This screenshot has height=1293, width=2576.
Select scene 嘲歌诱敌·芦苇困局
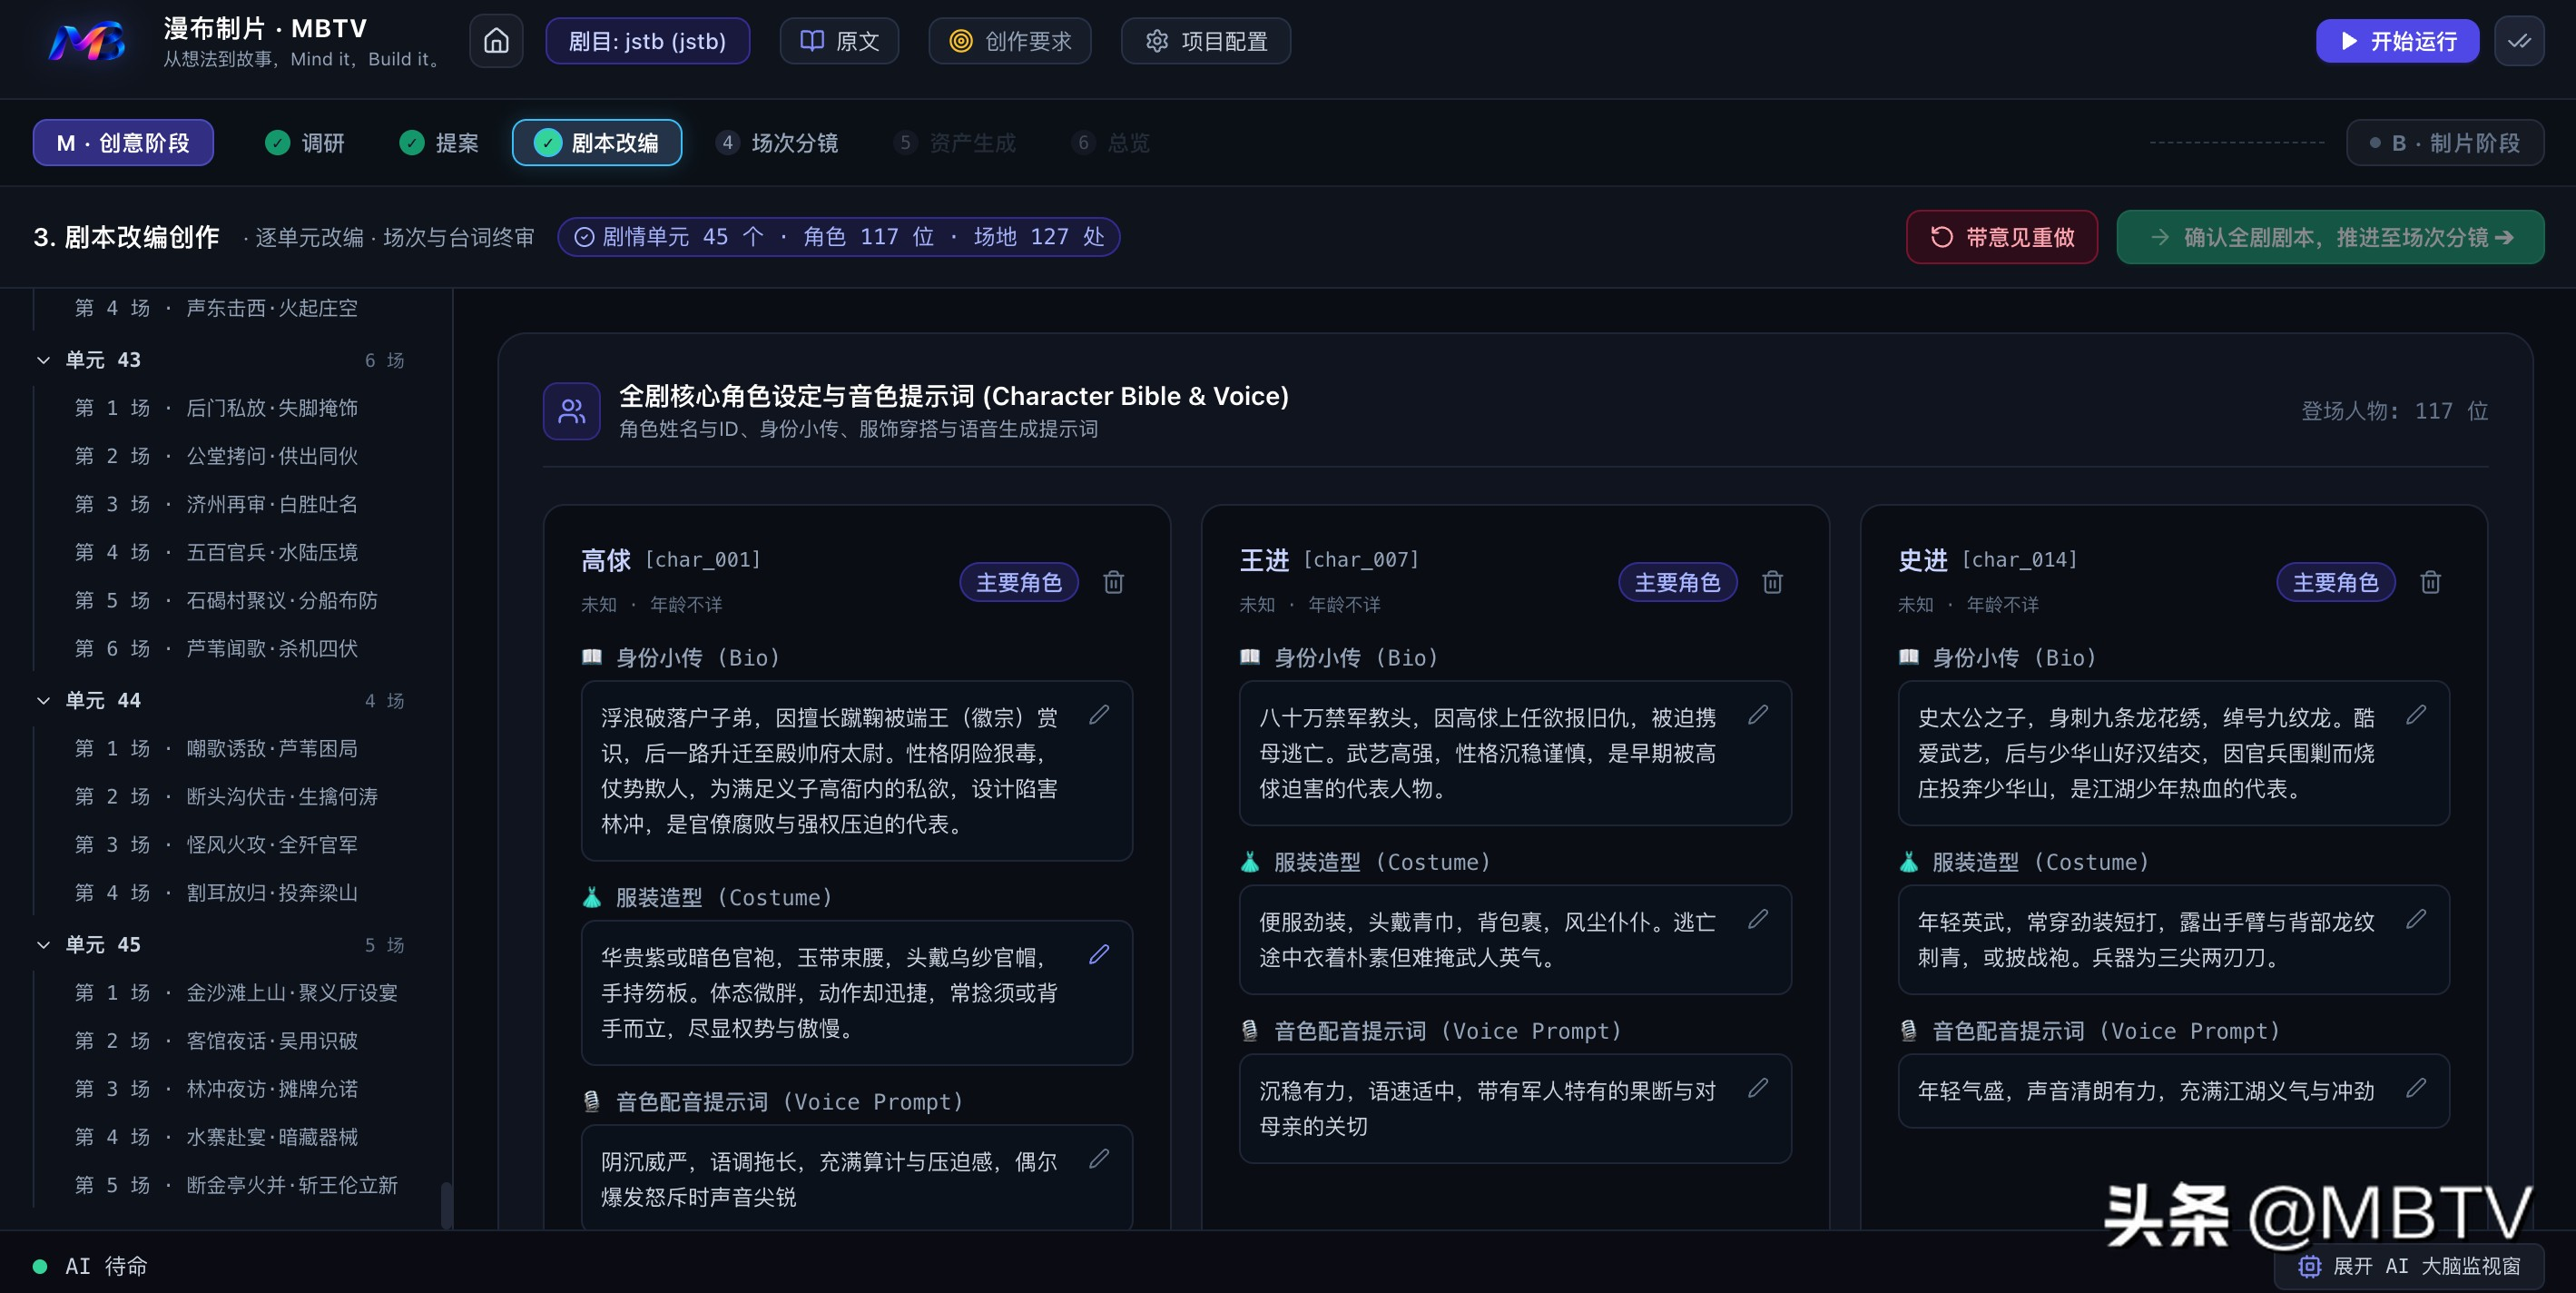[217, 748]
